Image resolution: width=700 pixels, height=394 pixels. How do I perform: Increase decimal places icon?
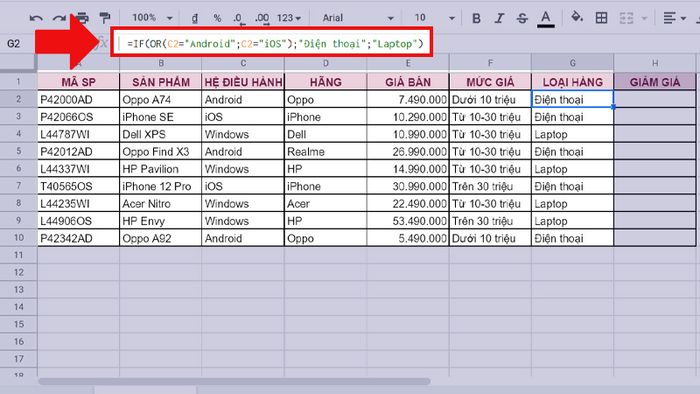pos(262,18)
